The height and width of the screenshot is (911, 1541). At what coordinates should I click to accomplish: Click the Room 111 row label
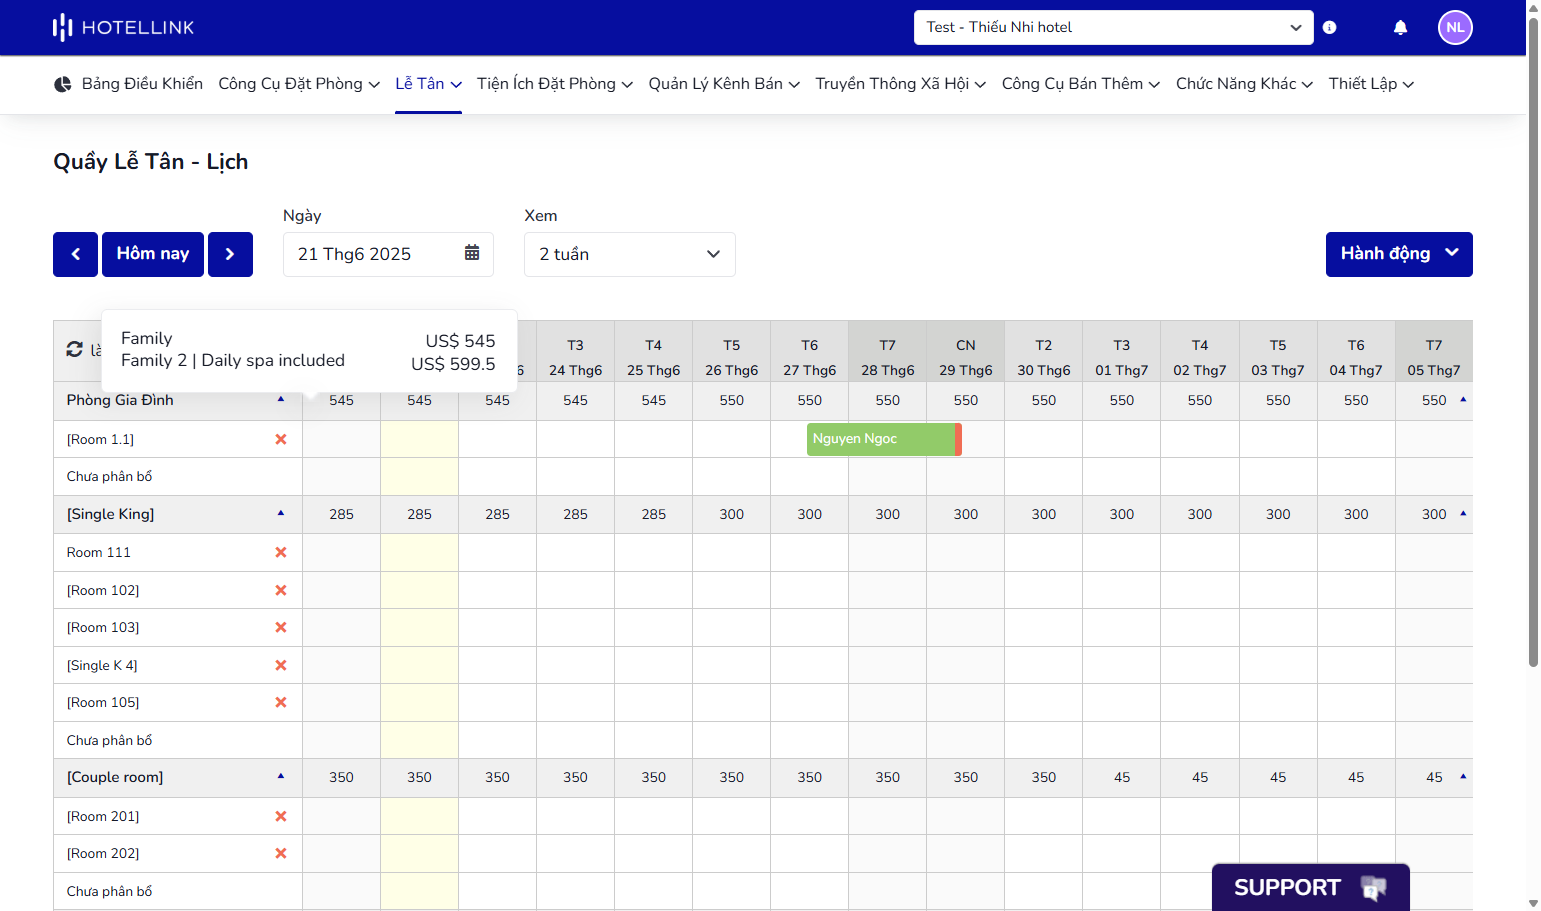[99, 552]
